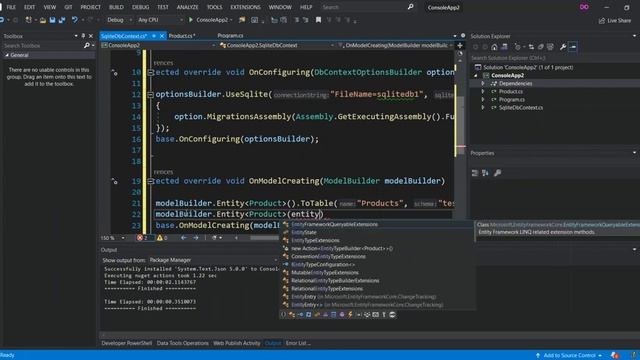Screen dimensions: 640x360
Task: Open the ConsoleApp2.SqliteDbContext type dropdown
Action: pyautogui.click(x=277, y=45)
